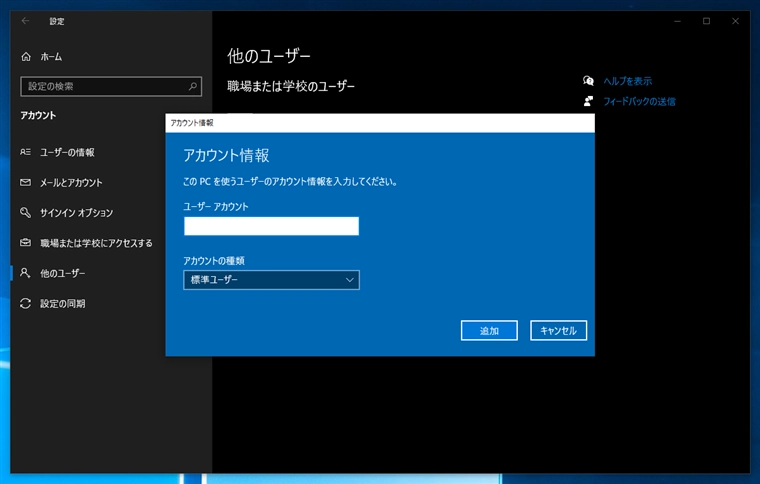The image size is (760, 484).
Task: Click the ヘルプを表示 help icon
Action: pyautogui.click(x=588, y=80)
